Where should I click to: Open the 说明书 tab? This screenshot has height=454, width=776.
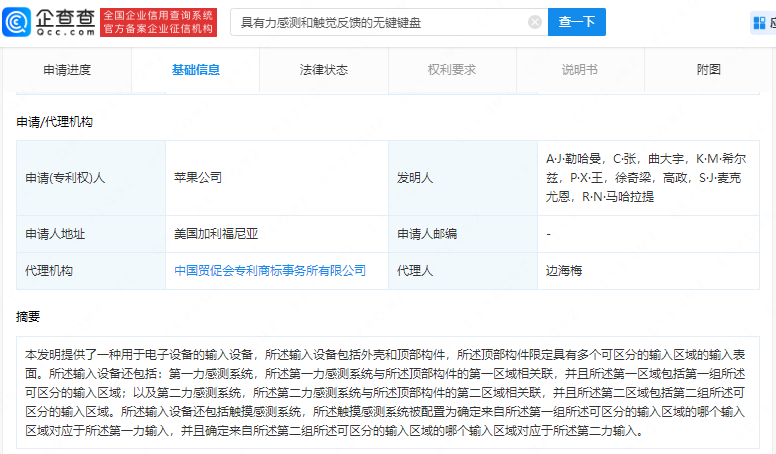click(579, 70)
